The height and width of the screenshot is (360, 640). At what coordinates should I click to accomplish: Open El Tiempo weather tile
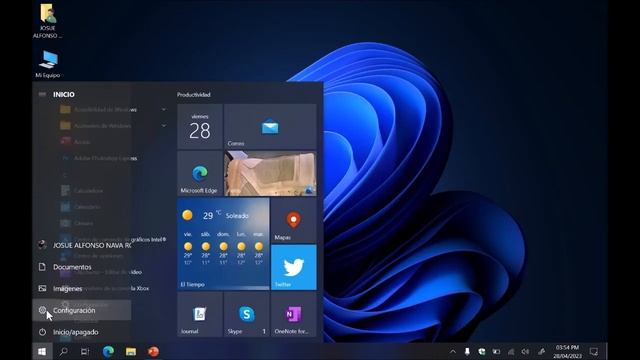pos(223,244)
